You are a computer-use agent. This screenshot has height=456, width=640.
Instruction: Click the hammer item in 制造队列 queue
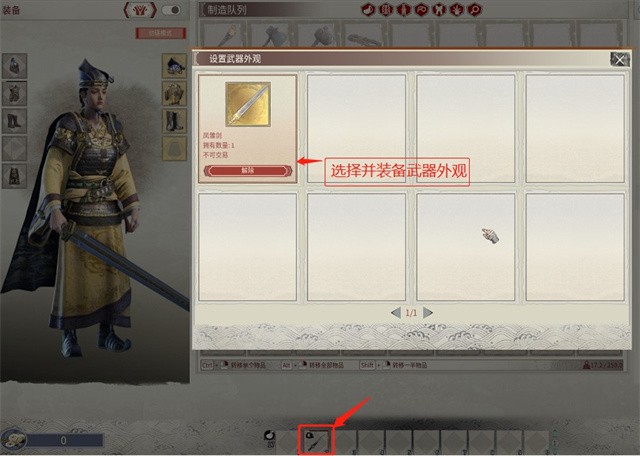(x=325, y=36)
